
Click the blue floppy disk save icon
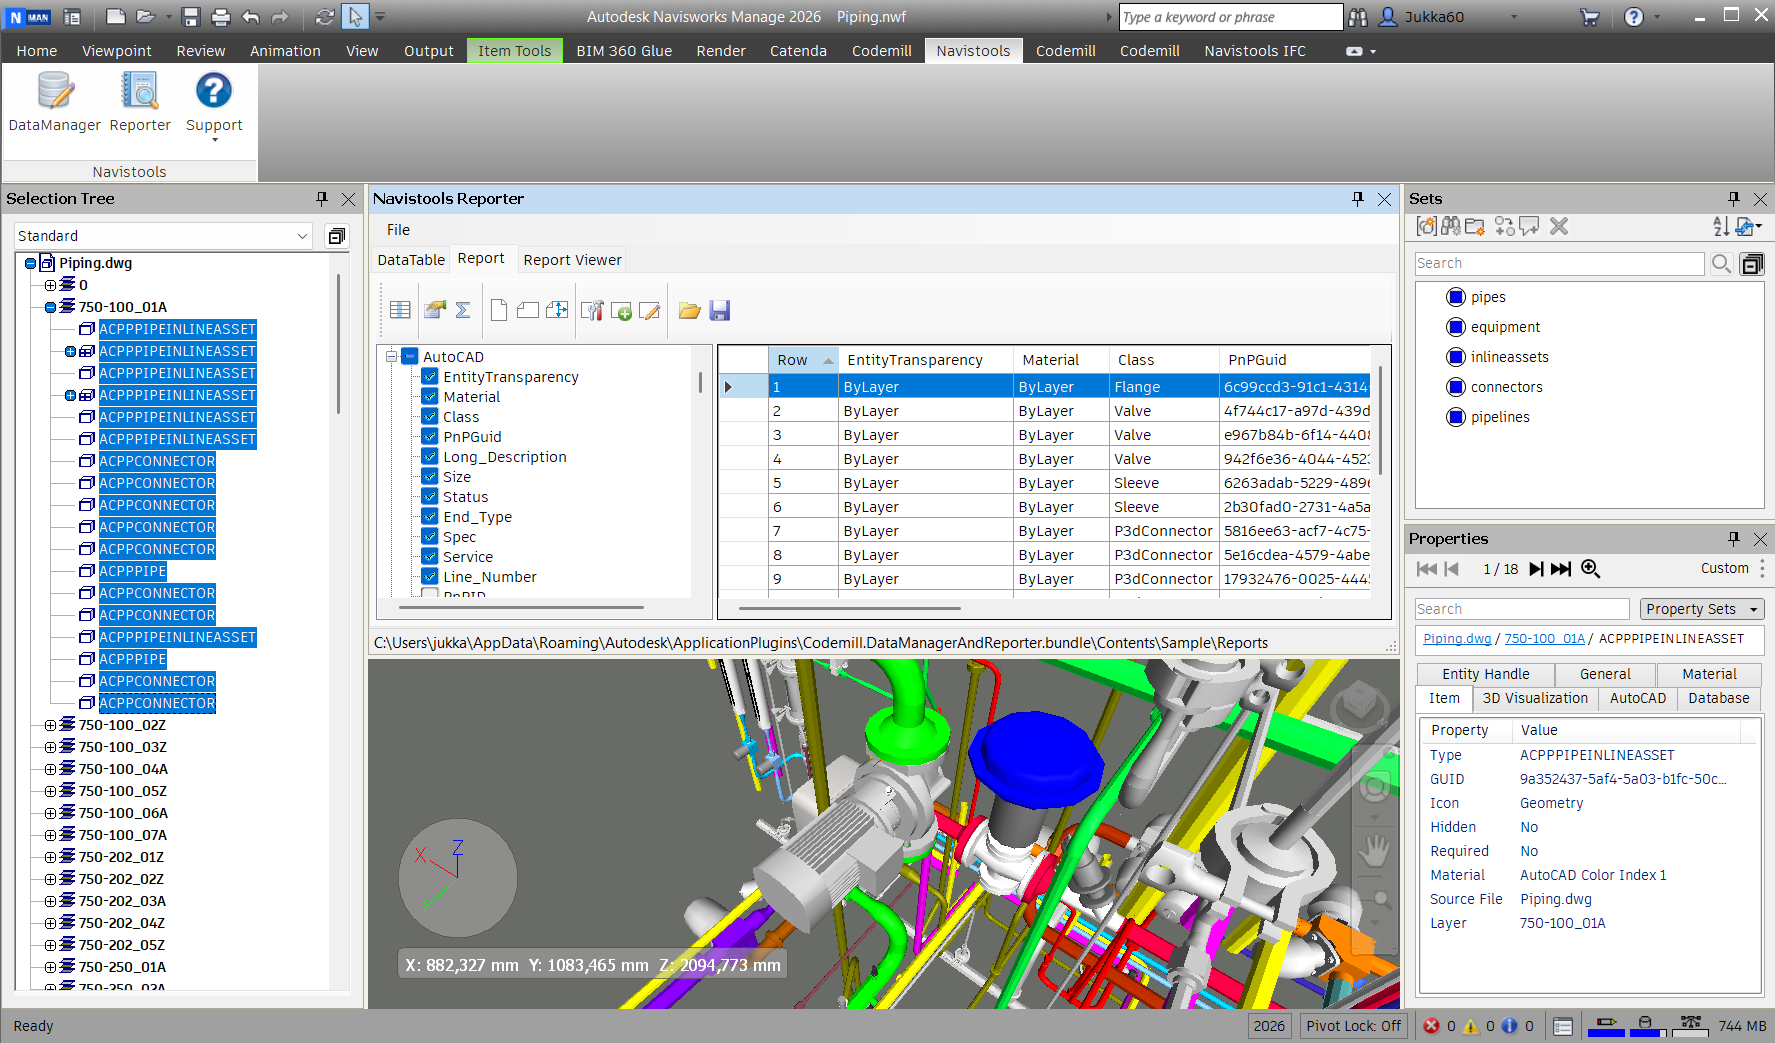[x=719, y=310]
